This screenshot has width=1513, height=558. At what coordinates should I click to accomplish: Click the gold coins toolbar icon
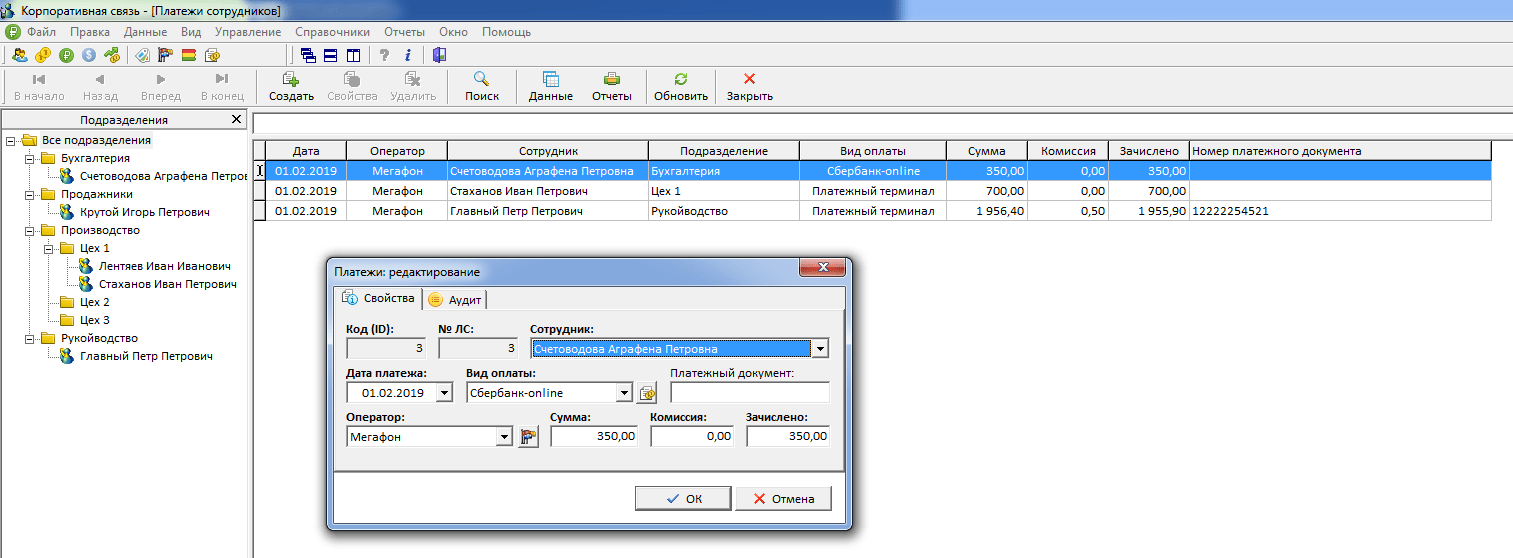coord(43,55)
